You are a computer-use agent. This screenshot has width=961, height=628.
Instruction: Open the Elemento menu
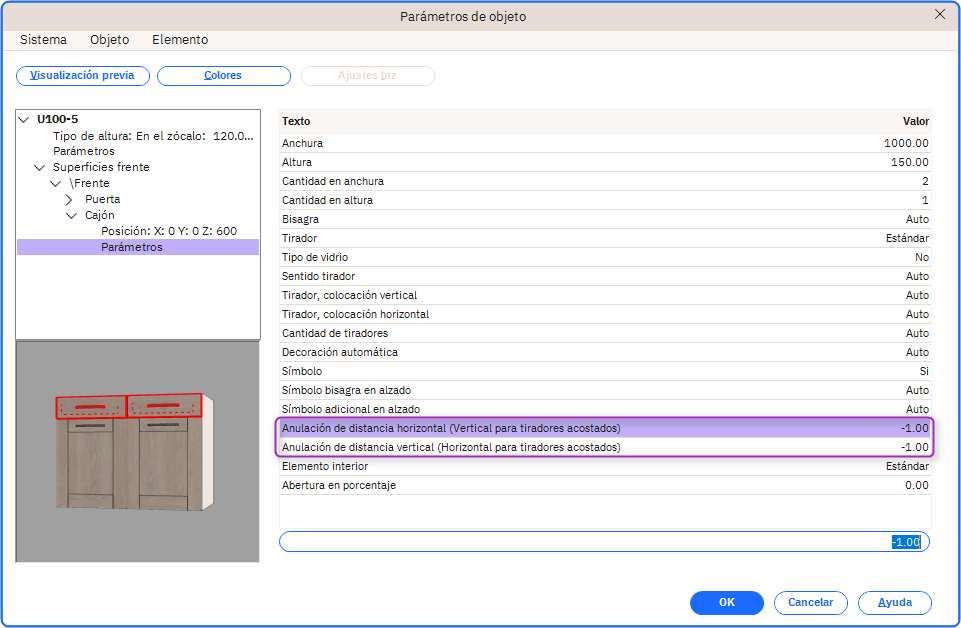(x=180, y=40)
